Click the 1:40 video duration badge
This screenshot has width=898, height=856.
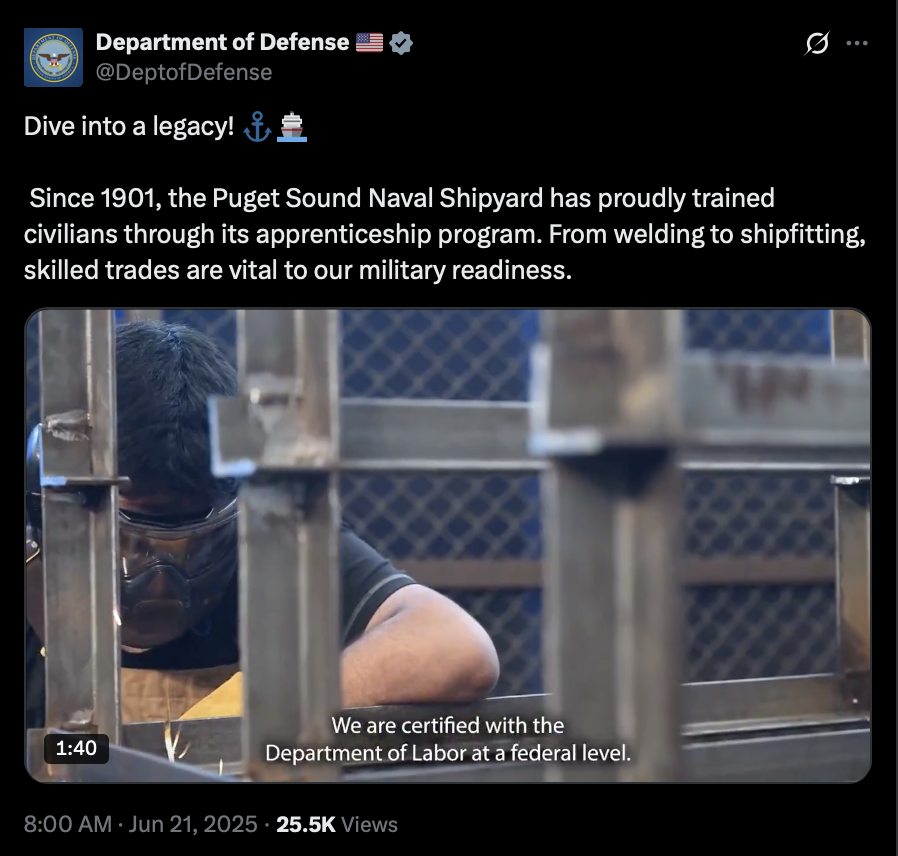pyautogui.click(x=76, y=748)
